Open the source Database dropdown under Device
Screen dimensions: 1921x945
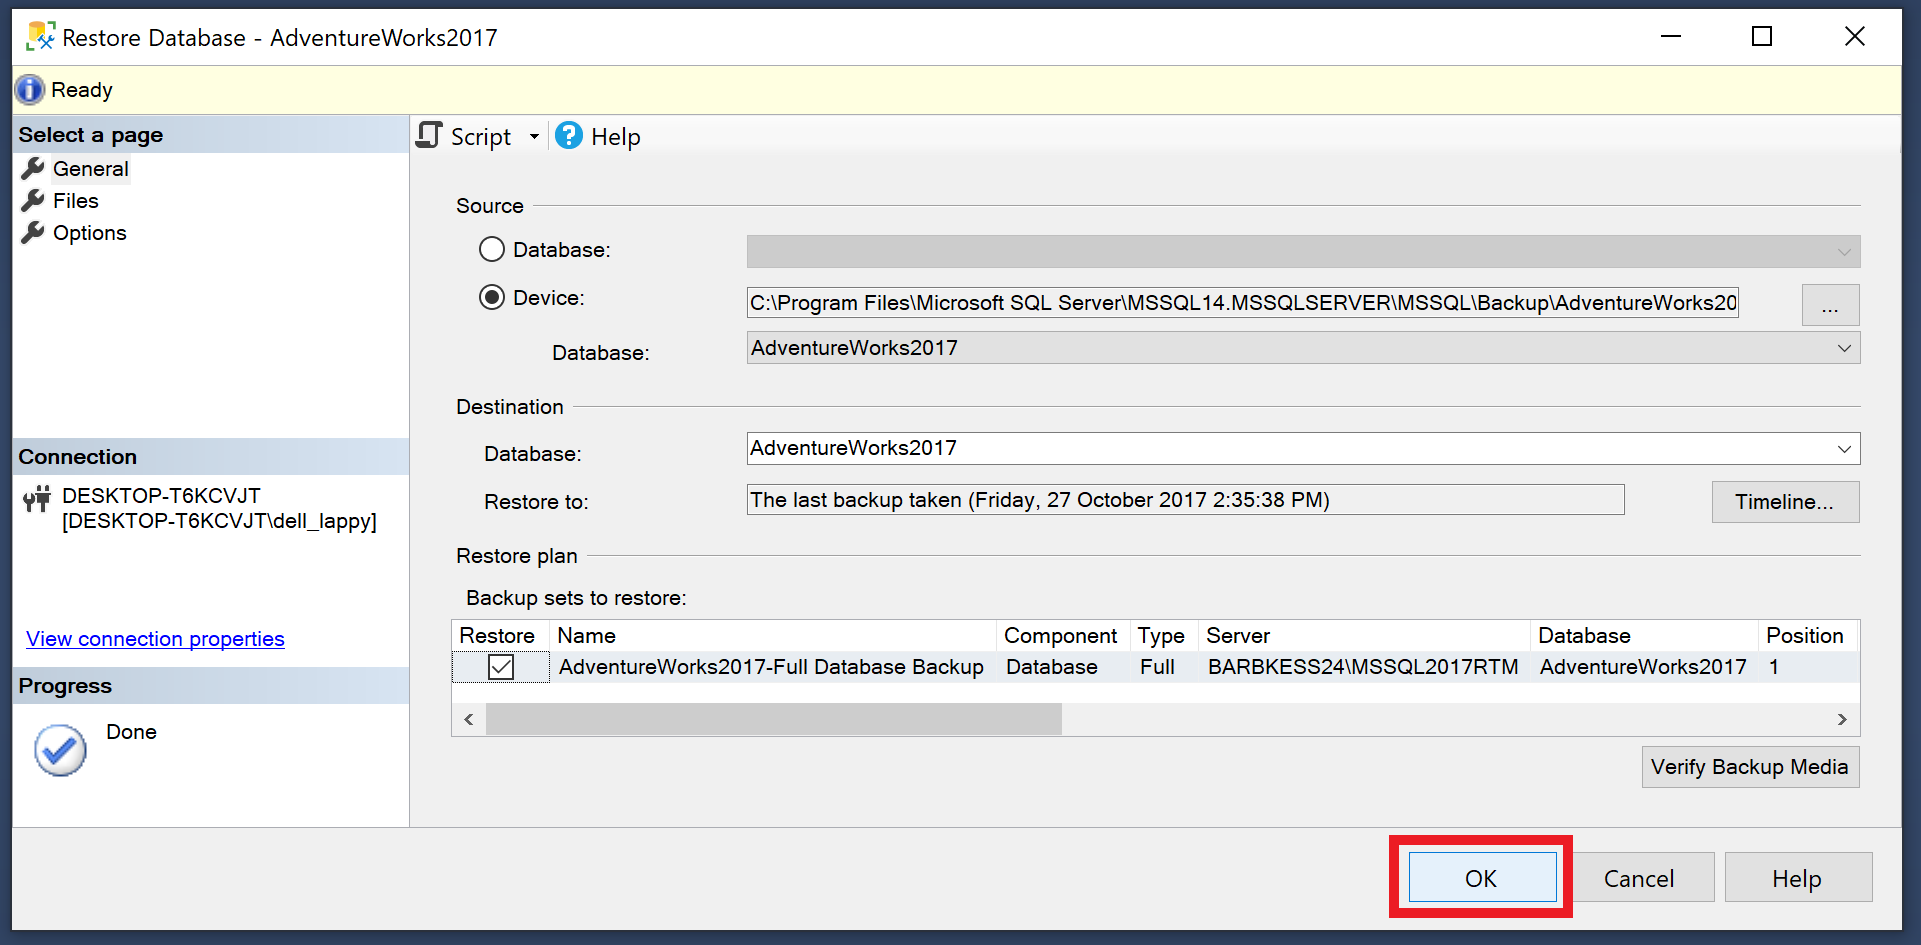[x=1843, y=348]
